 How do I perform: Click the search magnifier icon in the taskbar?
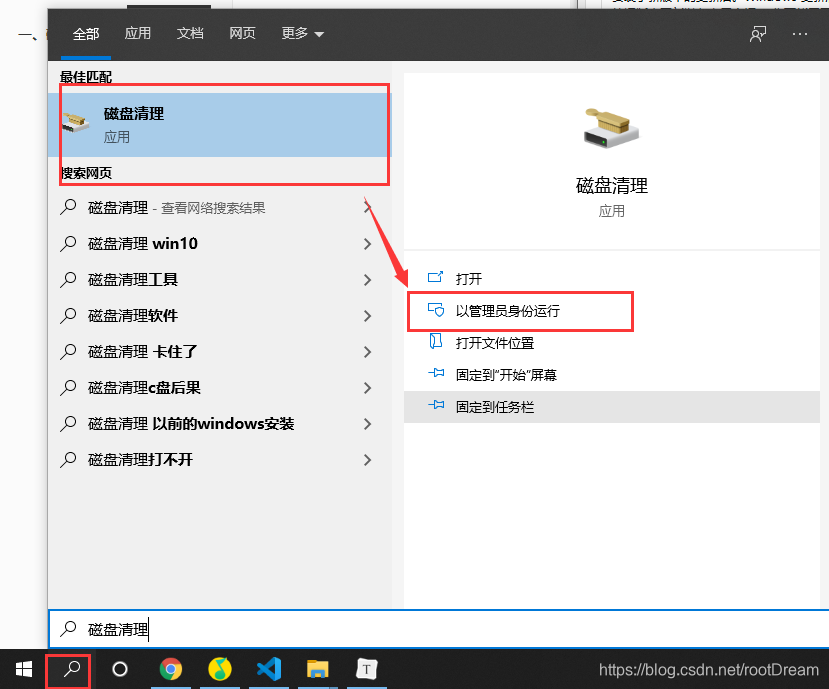coord(66,670)
